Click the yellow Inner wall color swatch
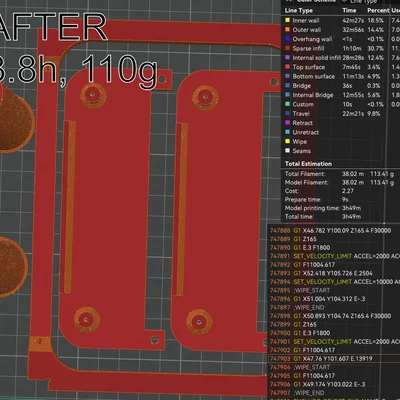 pyautogui.click(x=287, y=20)
